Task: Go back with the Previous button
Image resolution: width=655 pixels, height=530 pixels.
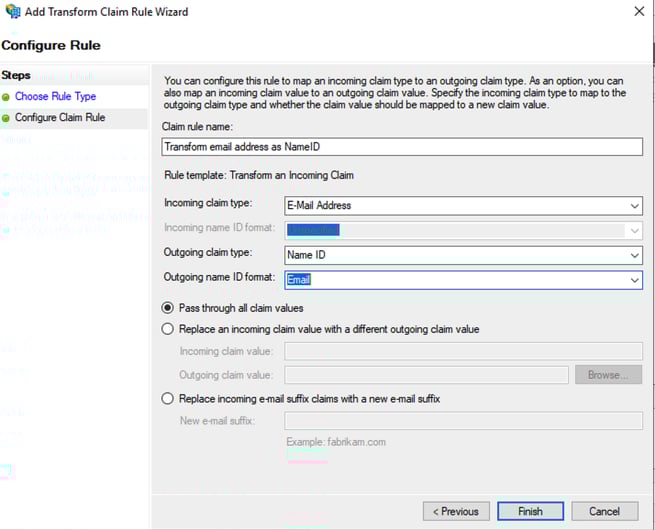Action: pos(456,511)
